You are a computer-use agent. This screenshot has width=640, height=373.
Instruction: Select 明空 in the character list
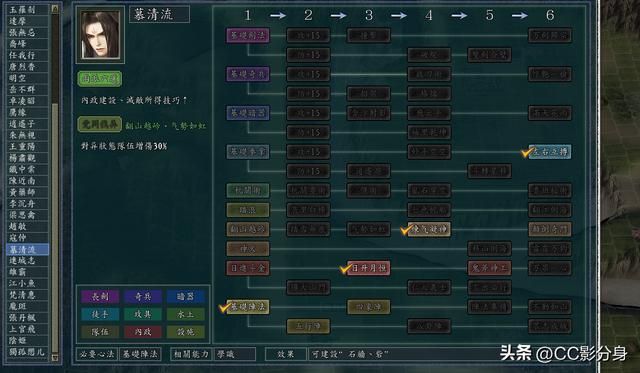pyautogui.click(x=27, y=78)
